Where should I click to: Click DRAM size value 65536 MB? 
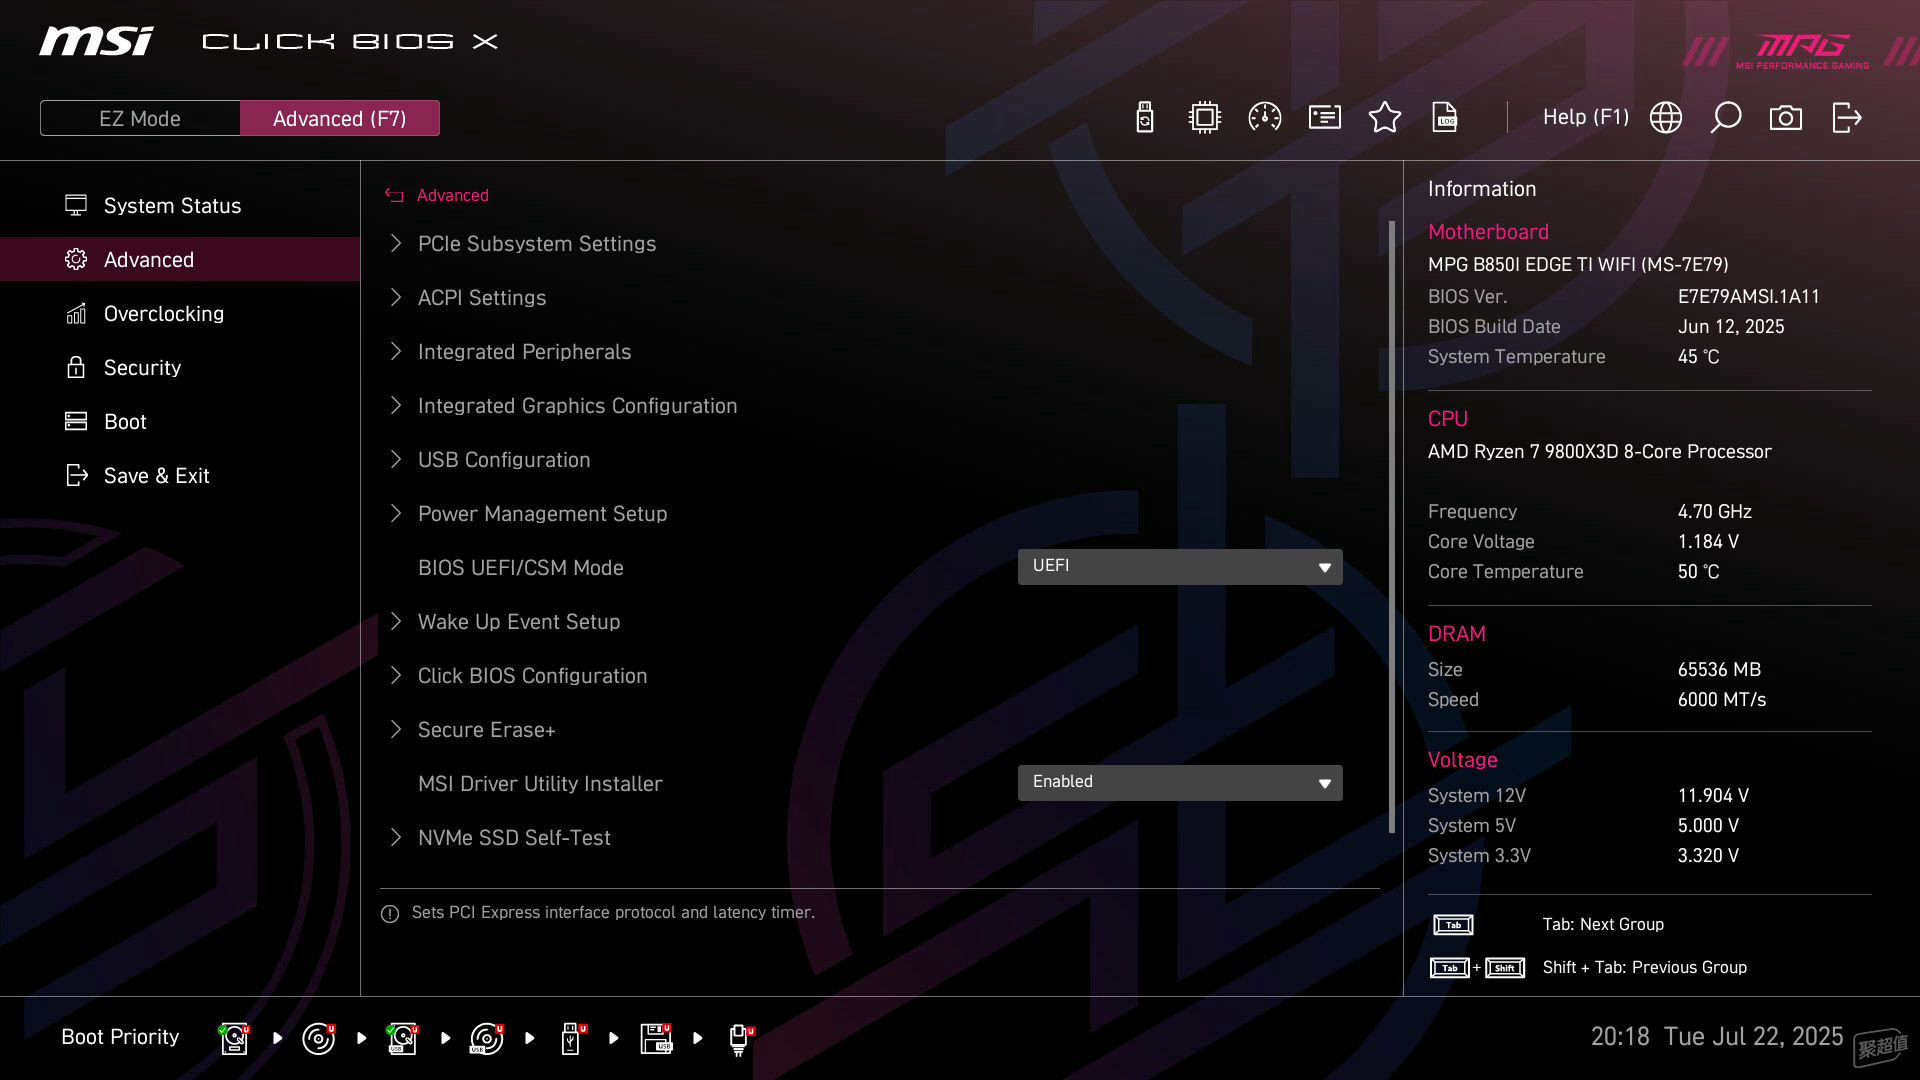coord(1719,669)
